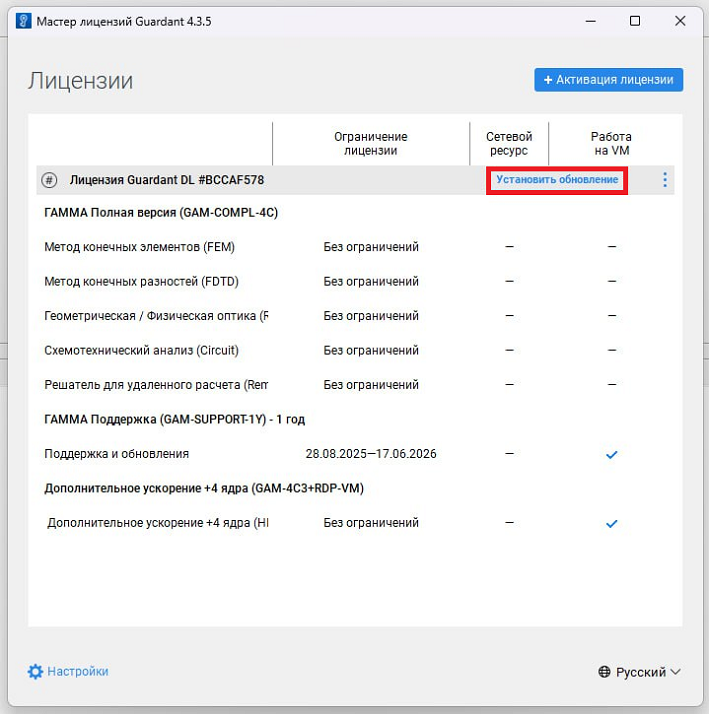Click the gear icon for Настройки
This screenshot has width=709, height=714.
[36, 672]
